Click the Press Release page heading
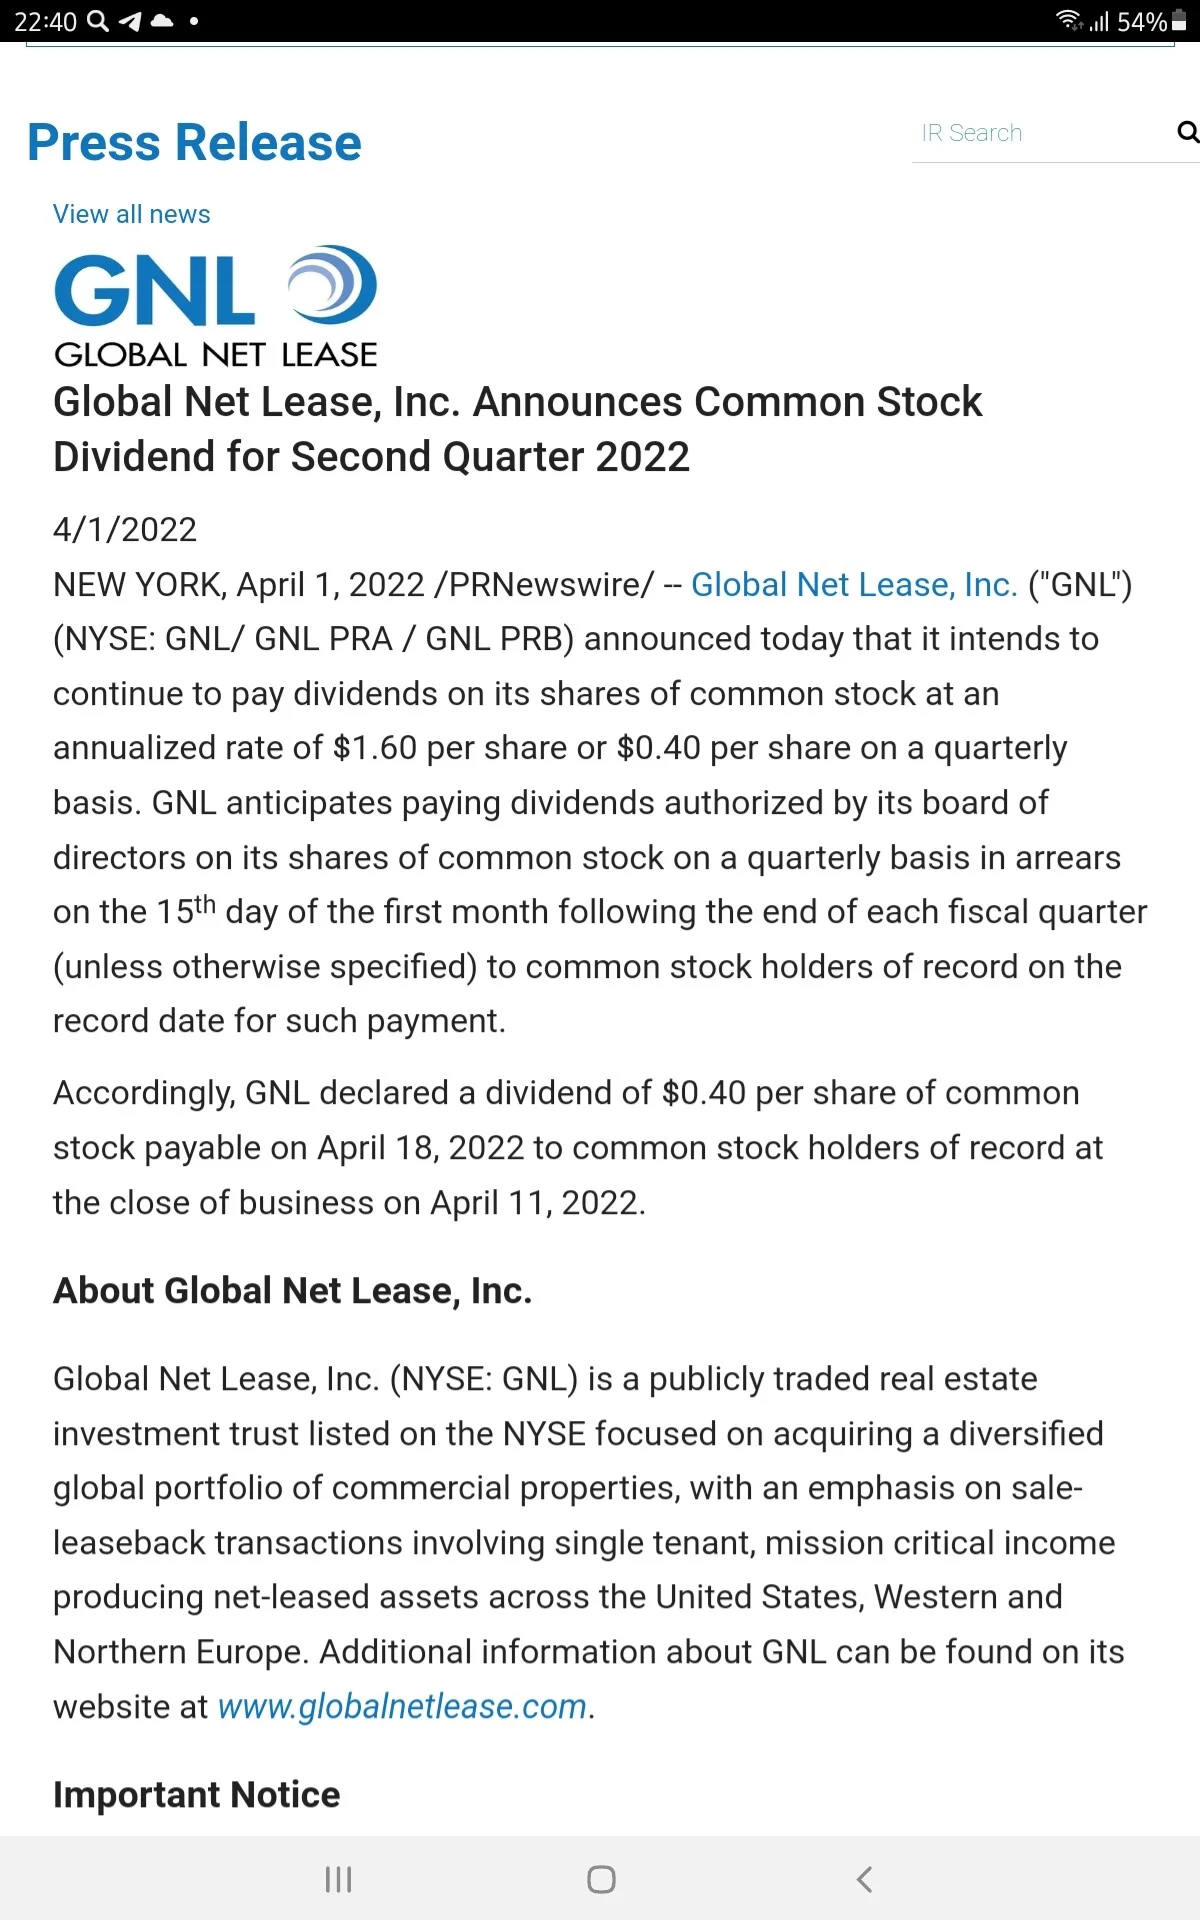The width and height of the screenshot is (1200, 1920). point(194,142)
